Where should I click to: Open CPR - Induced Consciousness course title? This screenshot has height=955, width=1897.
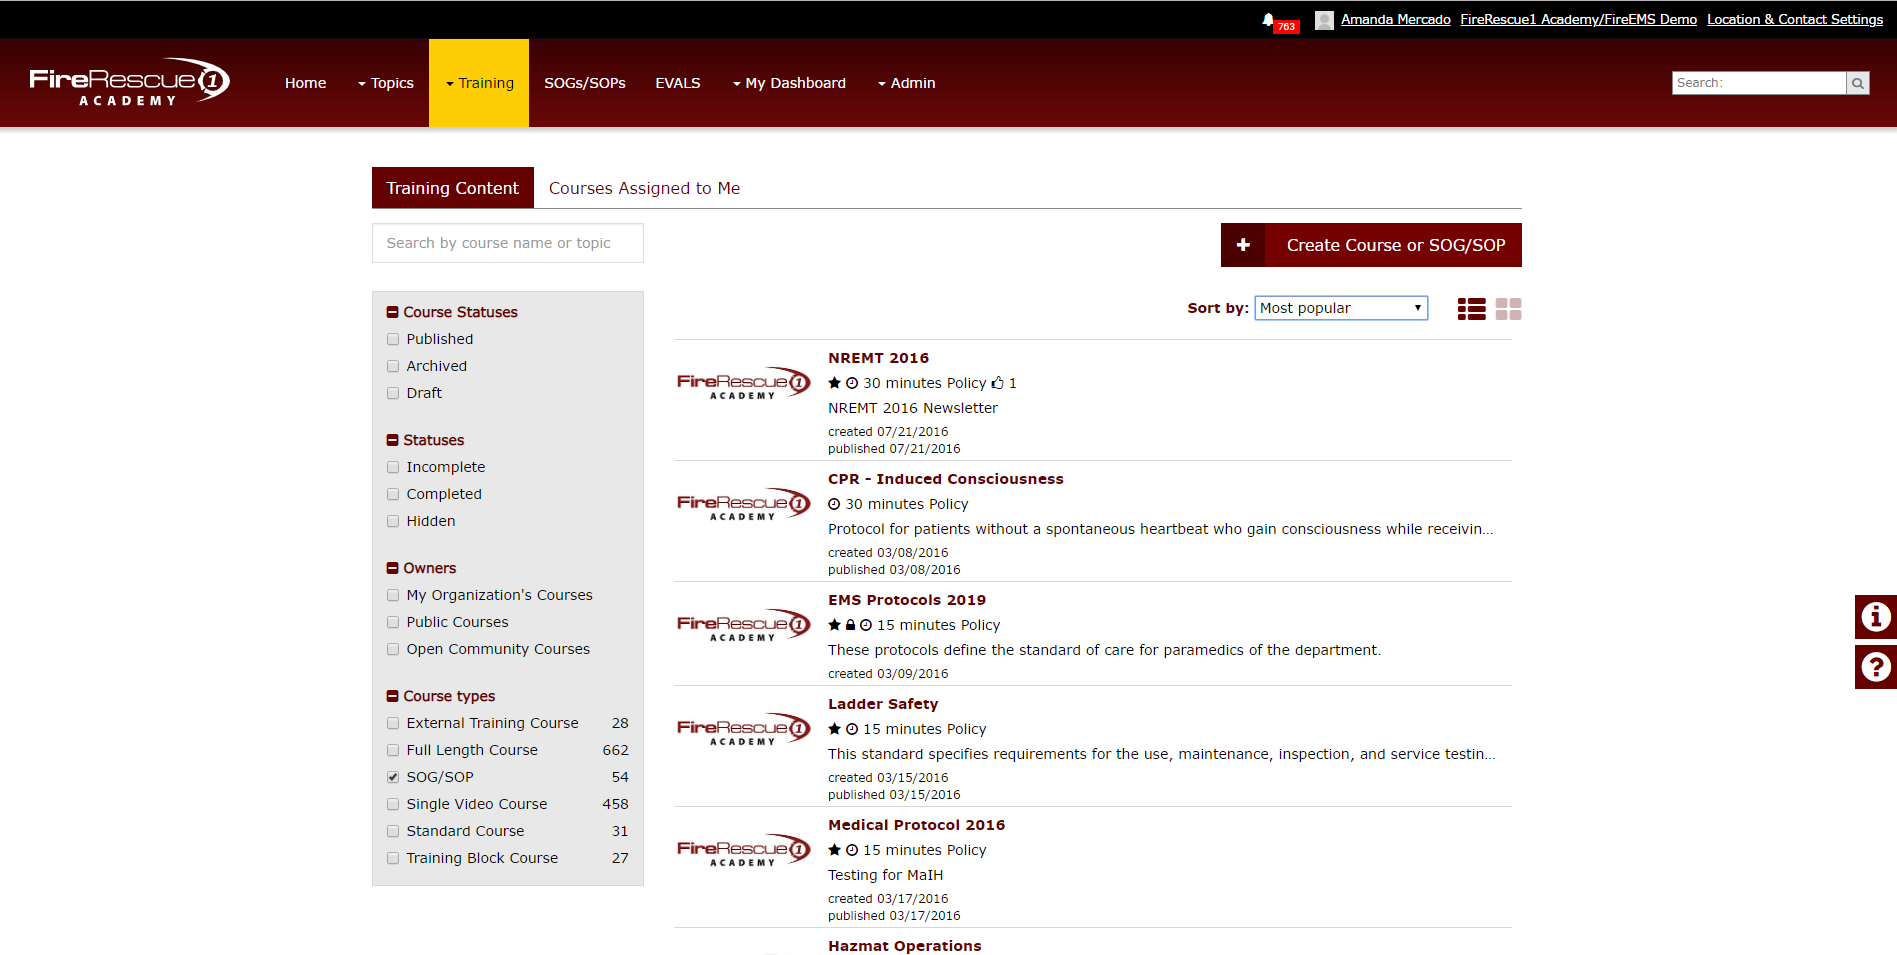point(946,479)
